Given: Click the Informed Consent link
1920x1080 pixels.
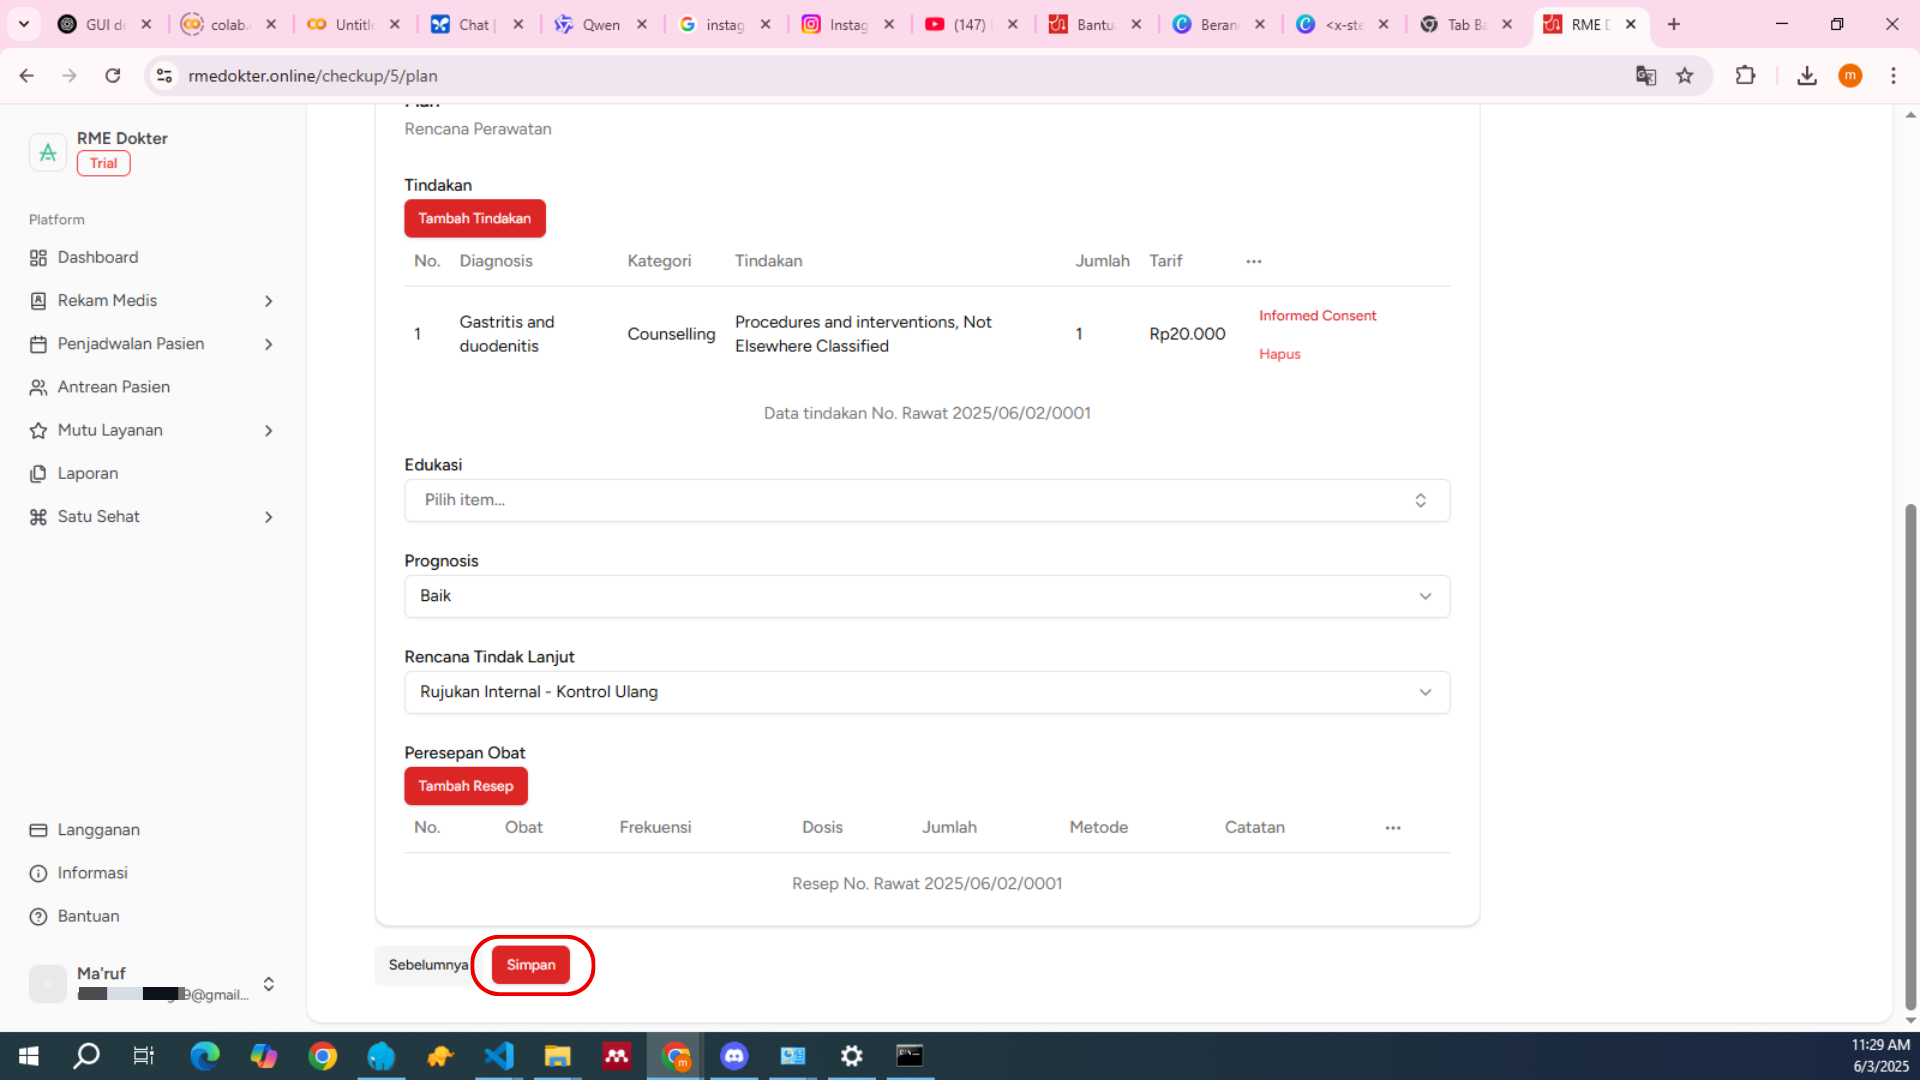Looking at the screenshot, I should (x=1317, y=316).
